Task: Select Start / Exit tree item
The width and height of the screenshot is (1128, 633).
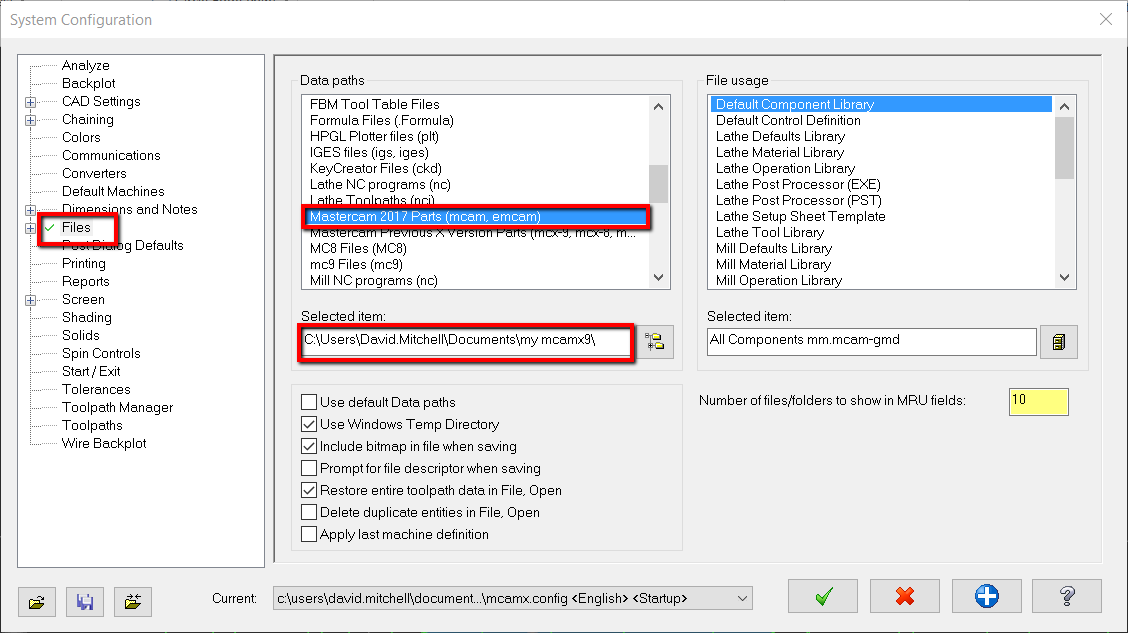Action: coord(91,371)
